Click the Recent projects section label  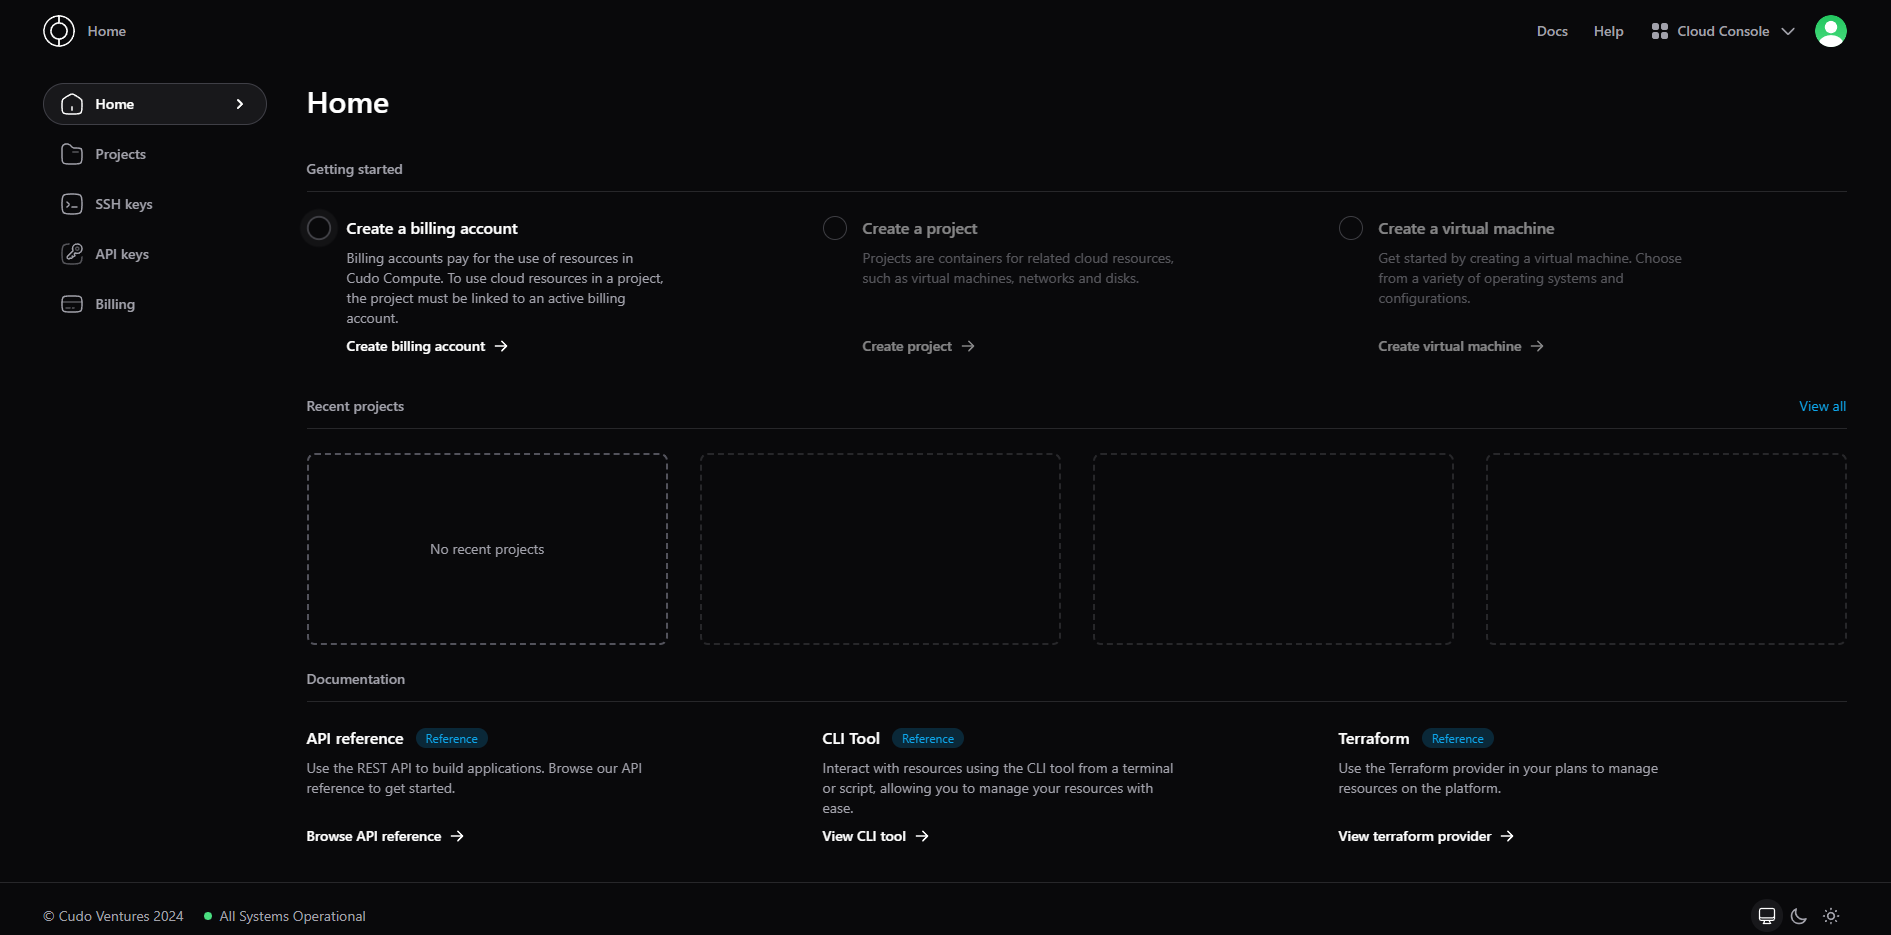coord(355,406)
